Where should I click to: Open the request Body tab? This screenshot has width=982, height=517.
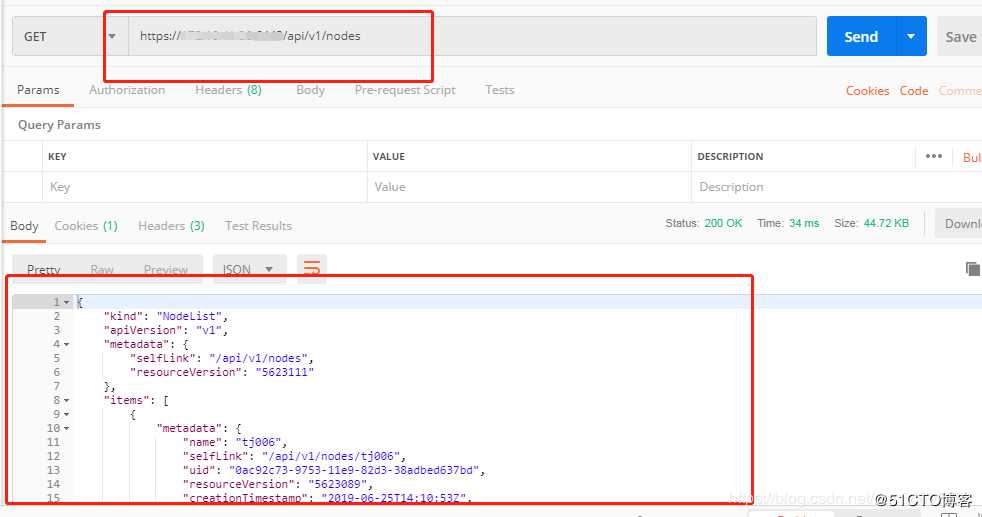pyautogui.click(x=311, y=90)
